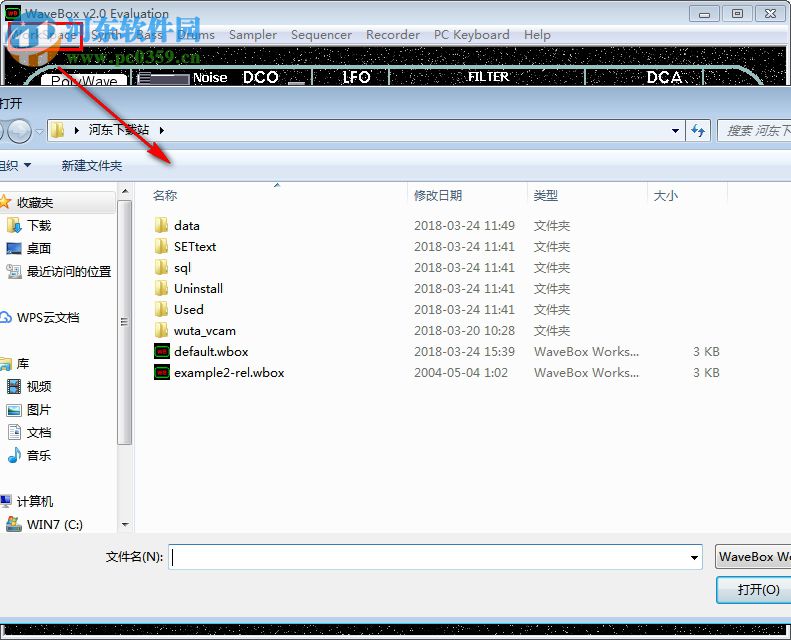
Task: Open Recorder menu in WaveBox
Action: [393, 35]
